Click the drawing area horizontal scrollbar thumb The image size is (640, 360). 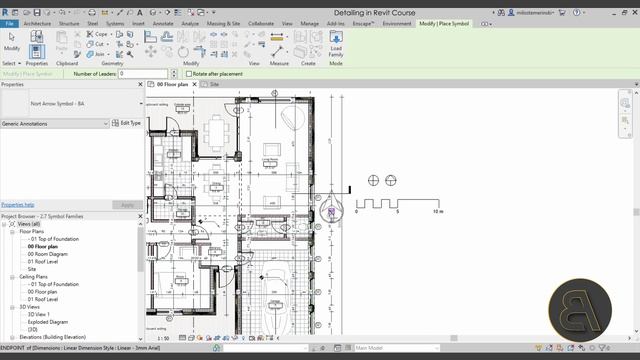[x=453, y=338]
